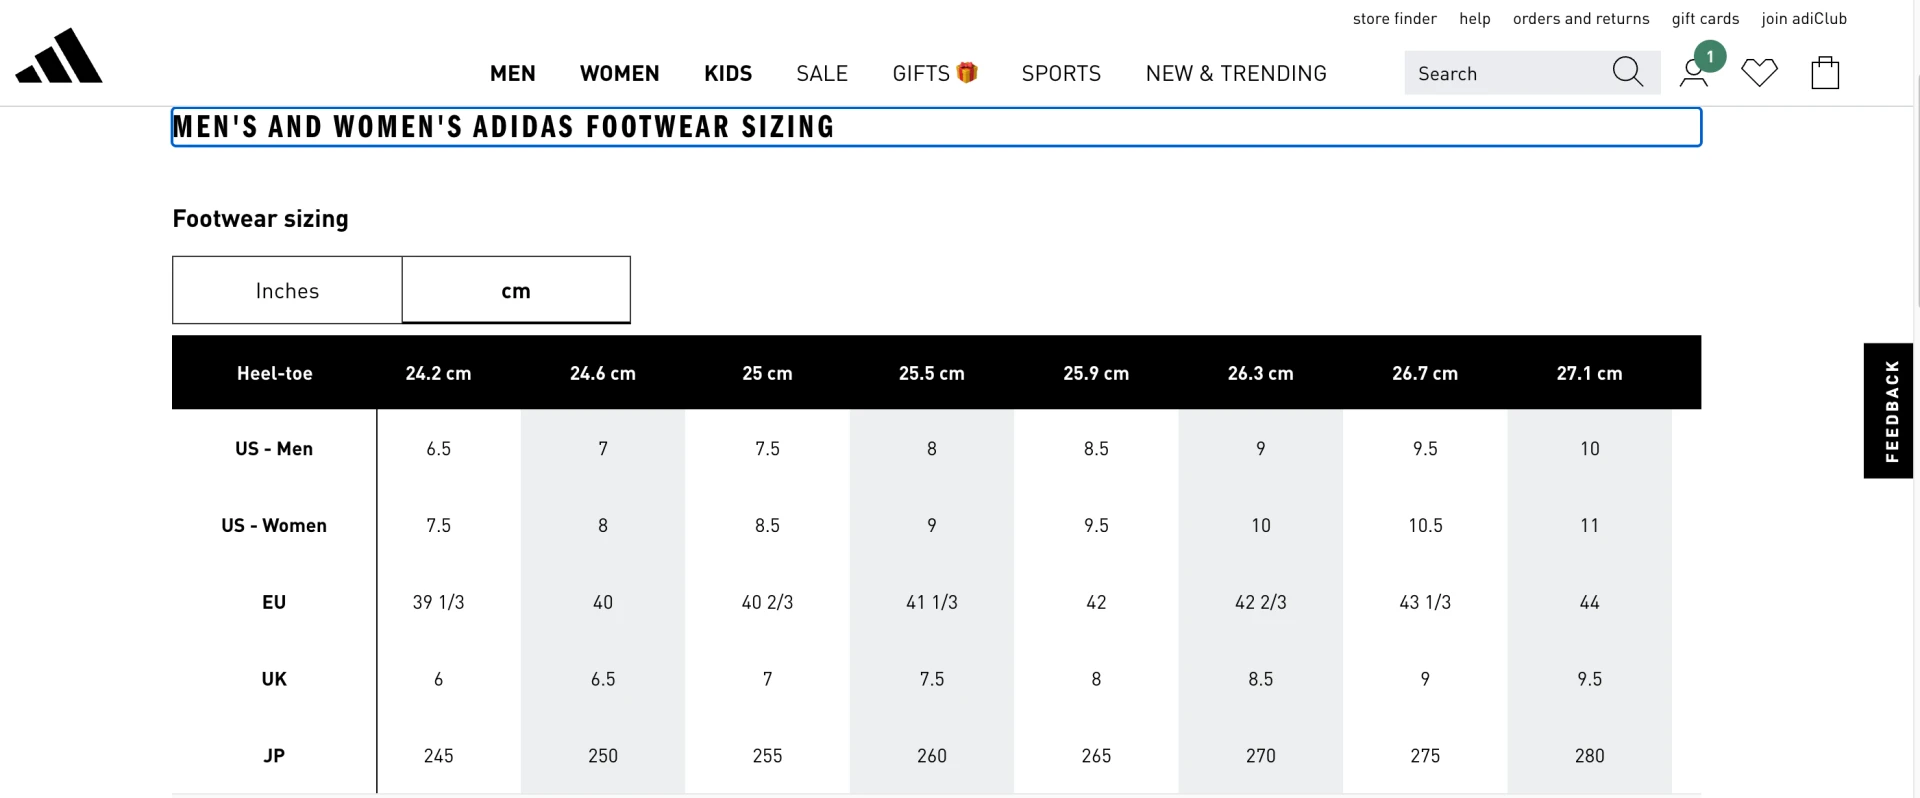The width and height of the screenshot is (1920, 798).
Task: Click the Footwear sizing subheading
Action: pyautogui.click(x=261, y=219)
